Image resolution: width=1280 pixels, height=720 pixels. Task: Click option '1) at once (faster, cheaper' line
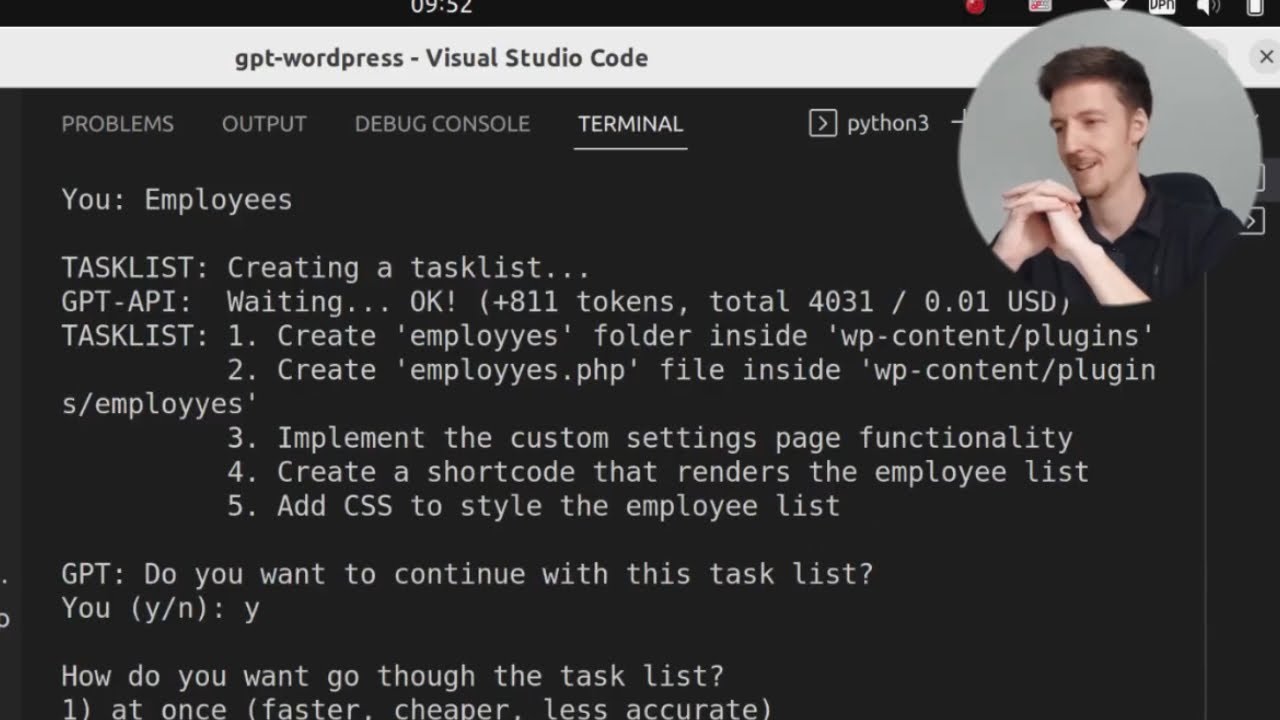pyautogui.click(x=417, y=708)
